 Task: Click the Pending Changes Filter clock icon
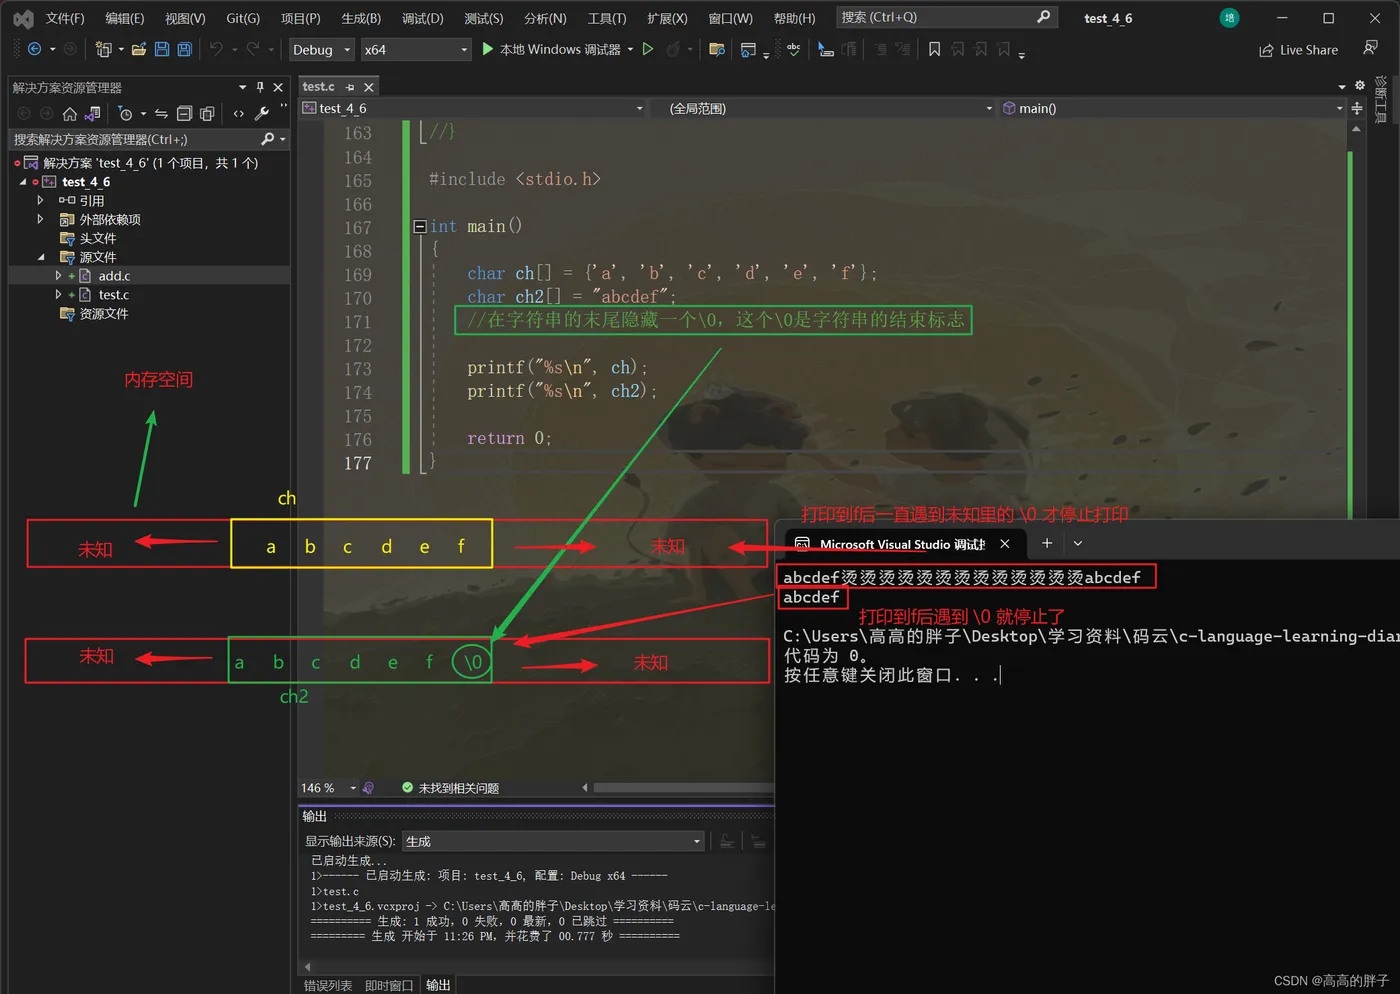[125, 113]
